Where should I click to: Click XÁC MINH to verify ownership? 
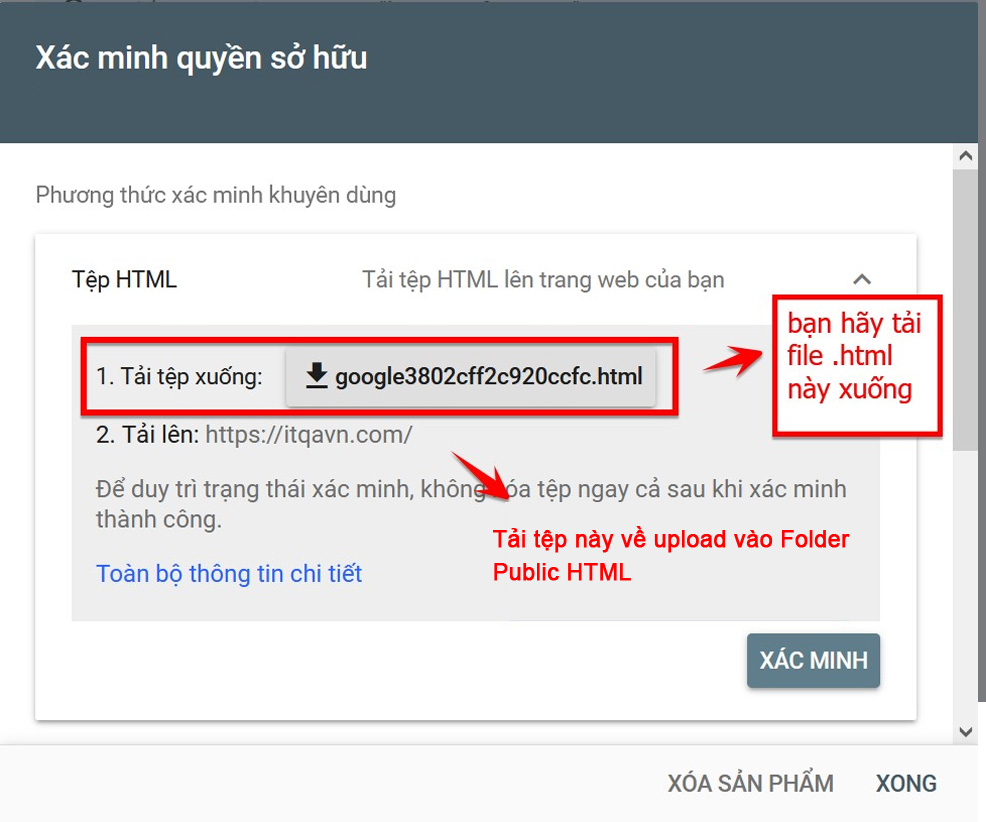(x=813, y=660)
